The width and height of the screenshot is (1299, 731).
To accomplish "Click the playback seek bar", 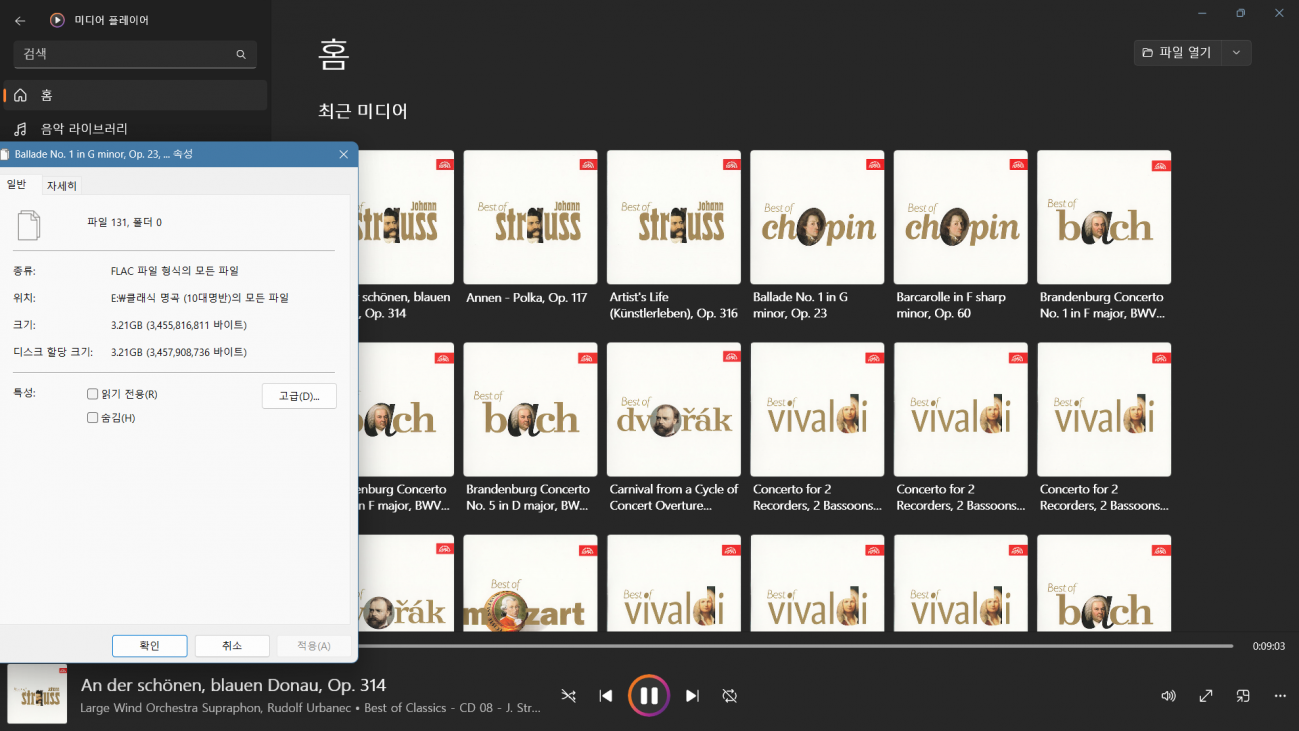I will pyautogui.click(x=795, y=646).
